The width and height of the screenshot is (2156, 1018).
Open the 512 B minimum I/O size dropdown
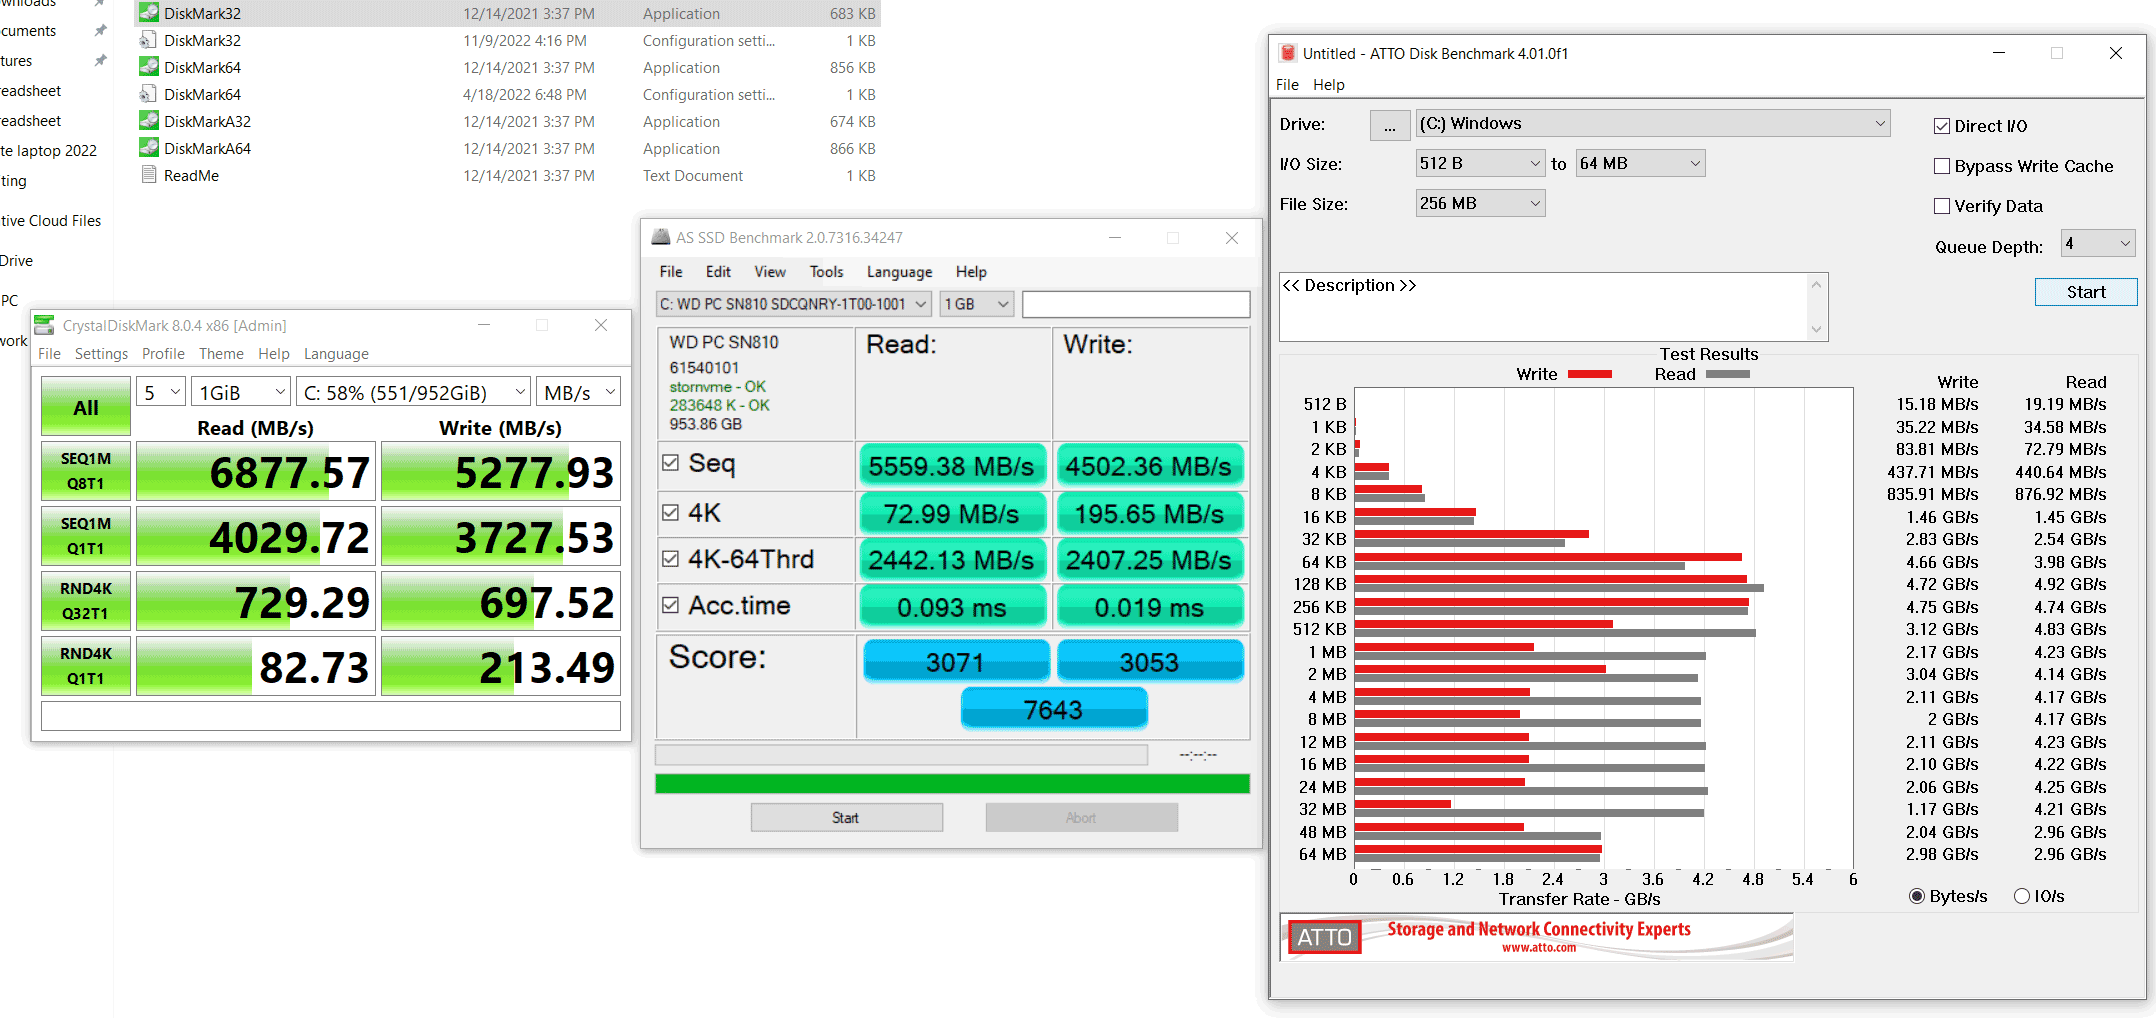[1480, 163]
